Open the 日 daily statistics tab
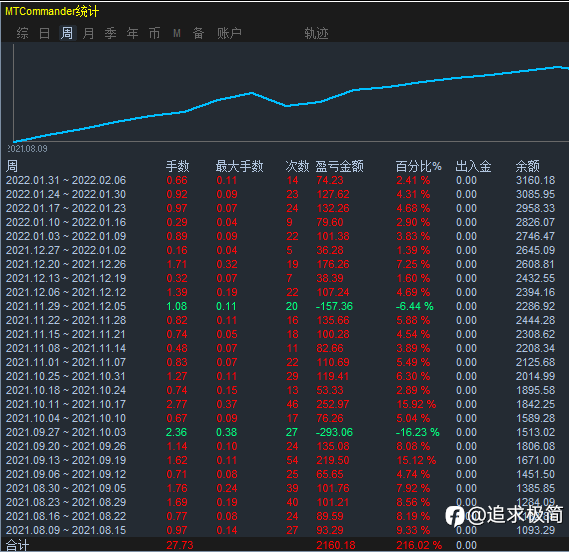The image size is (569, 552). click(x=45, y=33)
